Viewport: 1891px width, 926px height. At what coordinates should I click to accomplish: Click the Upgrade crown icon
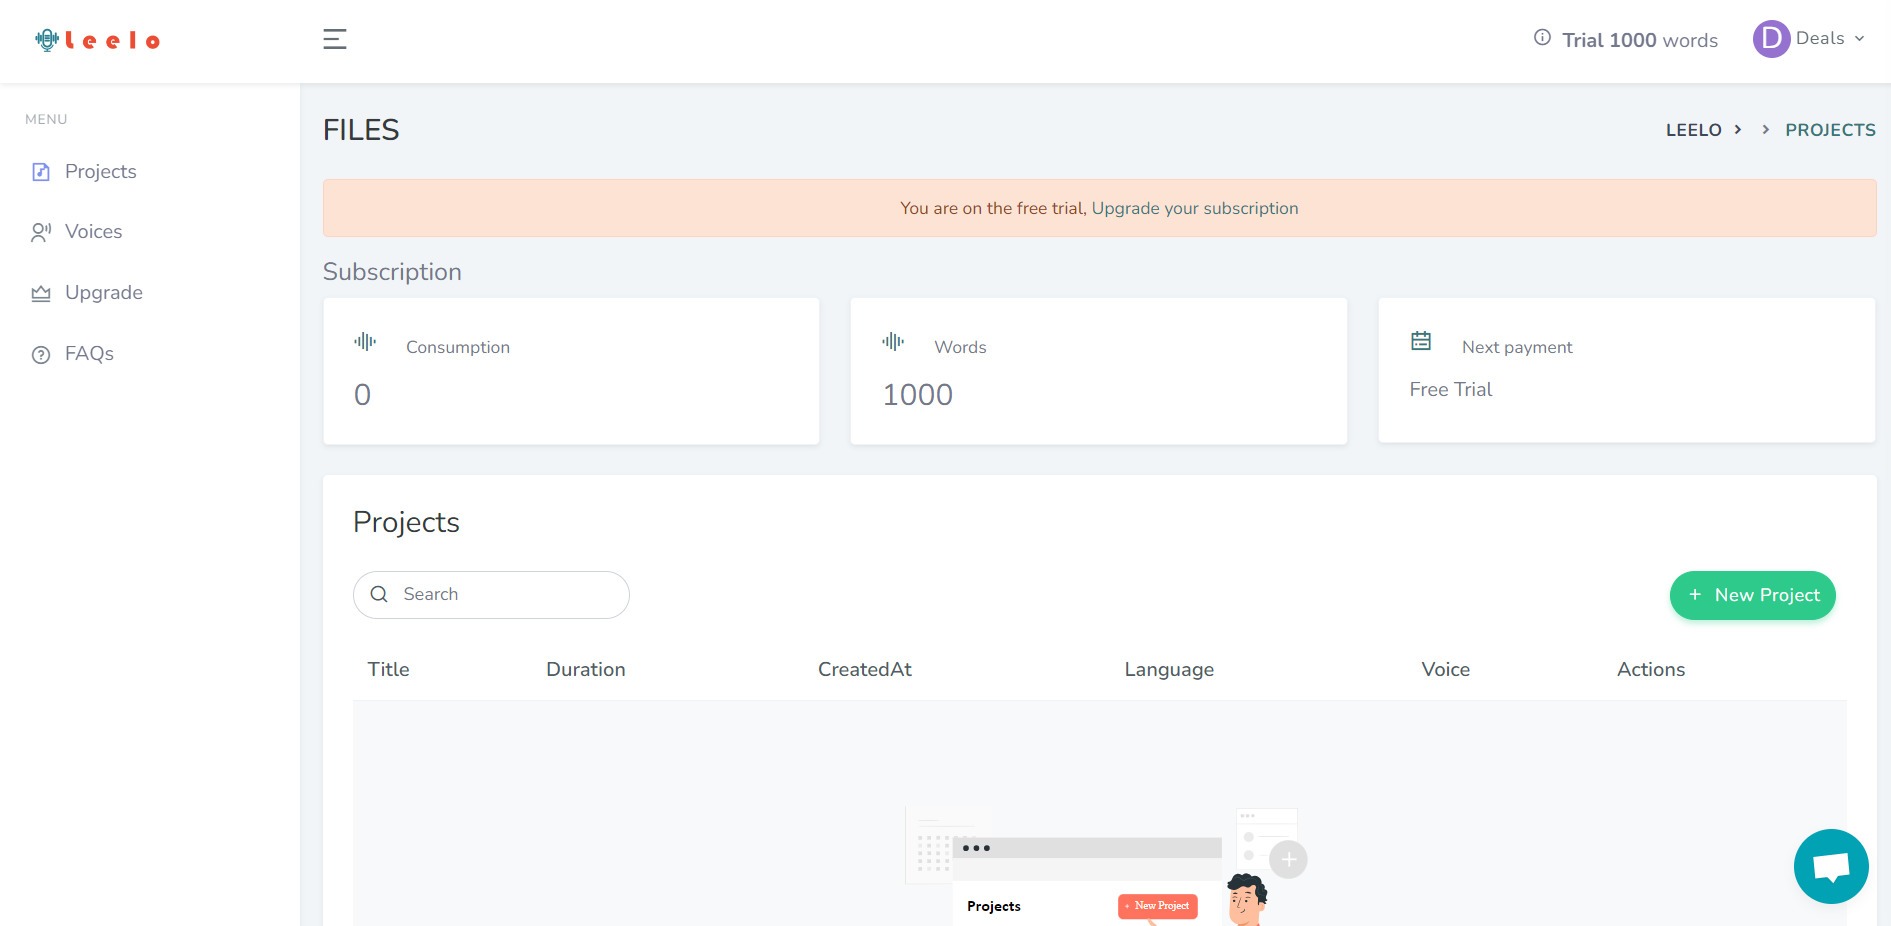click(x=41, y=293)
